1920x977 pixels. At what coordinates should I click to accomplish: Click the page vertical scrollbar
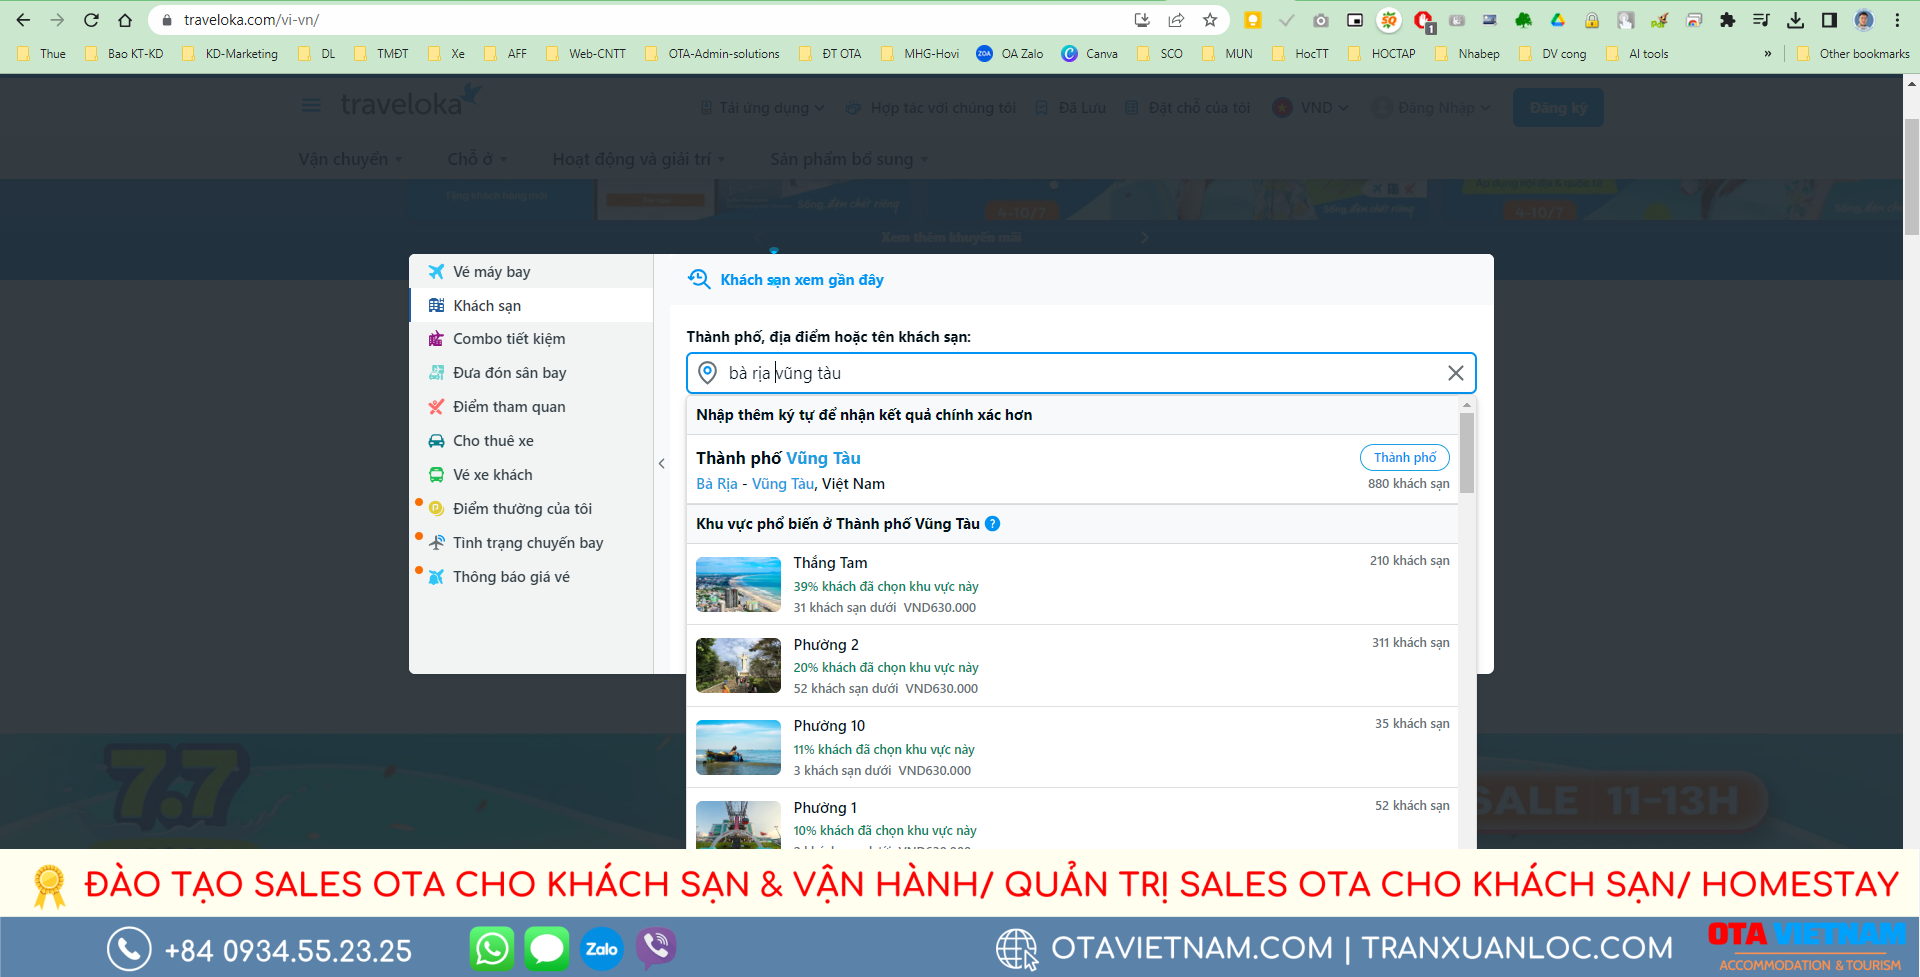click(x=1911, y=175)
